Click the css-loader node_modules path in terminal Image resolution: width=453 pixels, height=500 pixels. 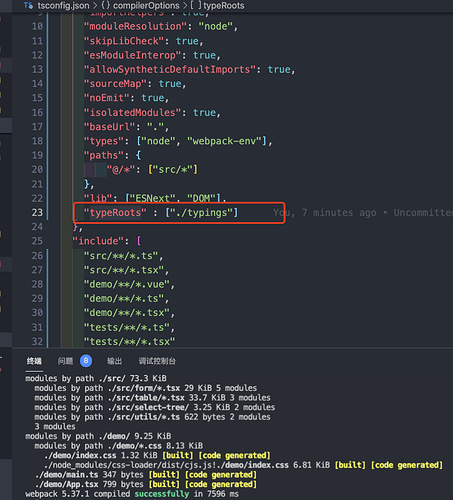point(166,465)
